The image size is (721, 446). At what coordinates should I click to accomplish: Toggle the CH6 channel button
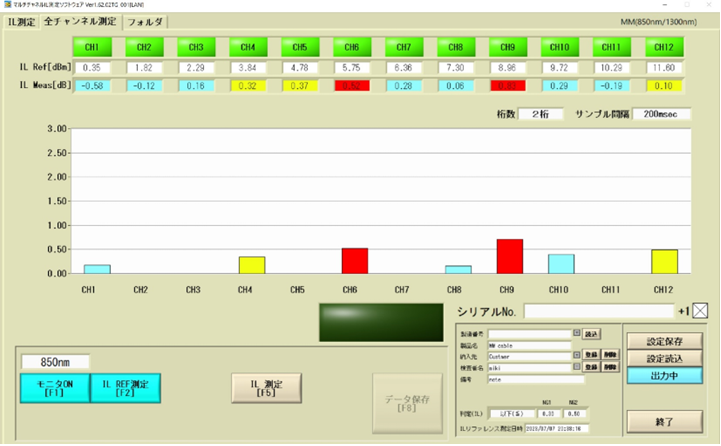[351, 47]
